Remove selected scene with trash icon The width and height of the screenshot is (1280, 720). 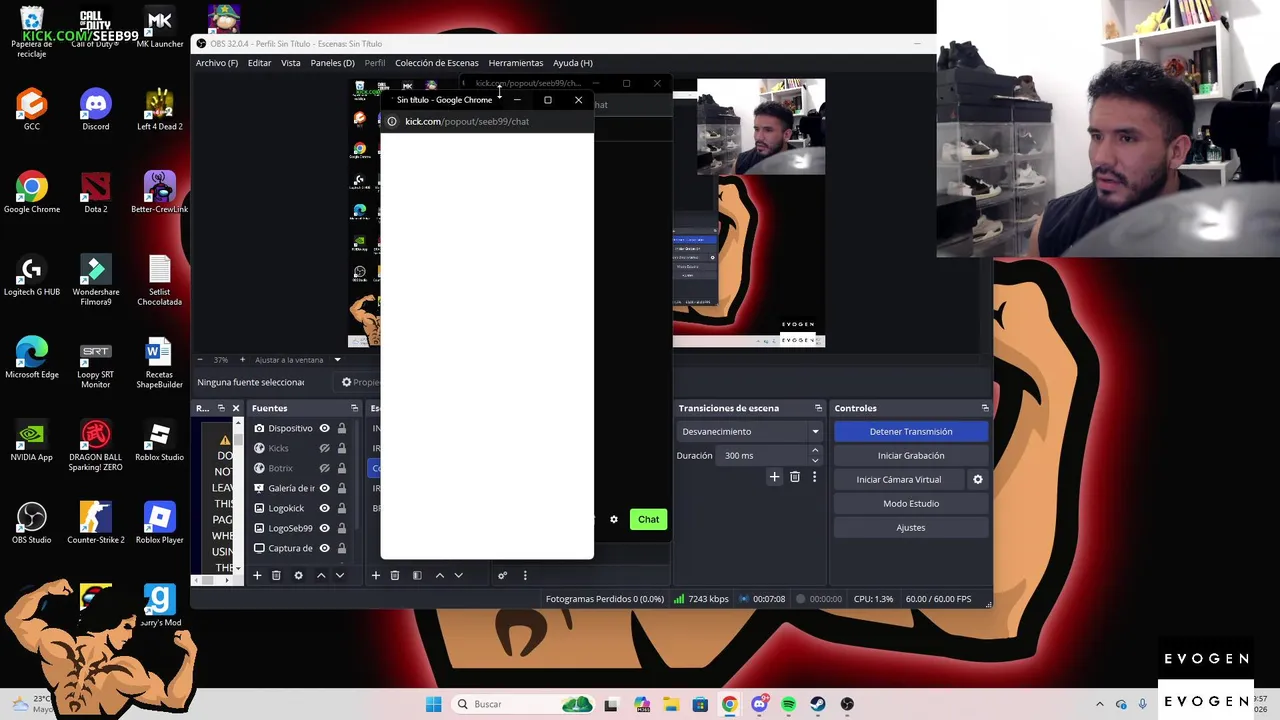(x=395, y=575)
